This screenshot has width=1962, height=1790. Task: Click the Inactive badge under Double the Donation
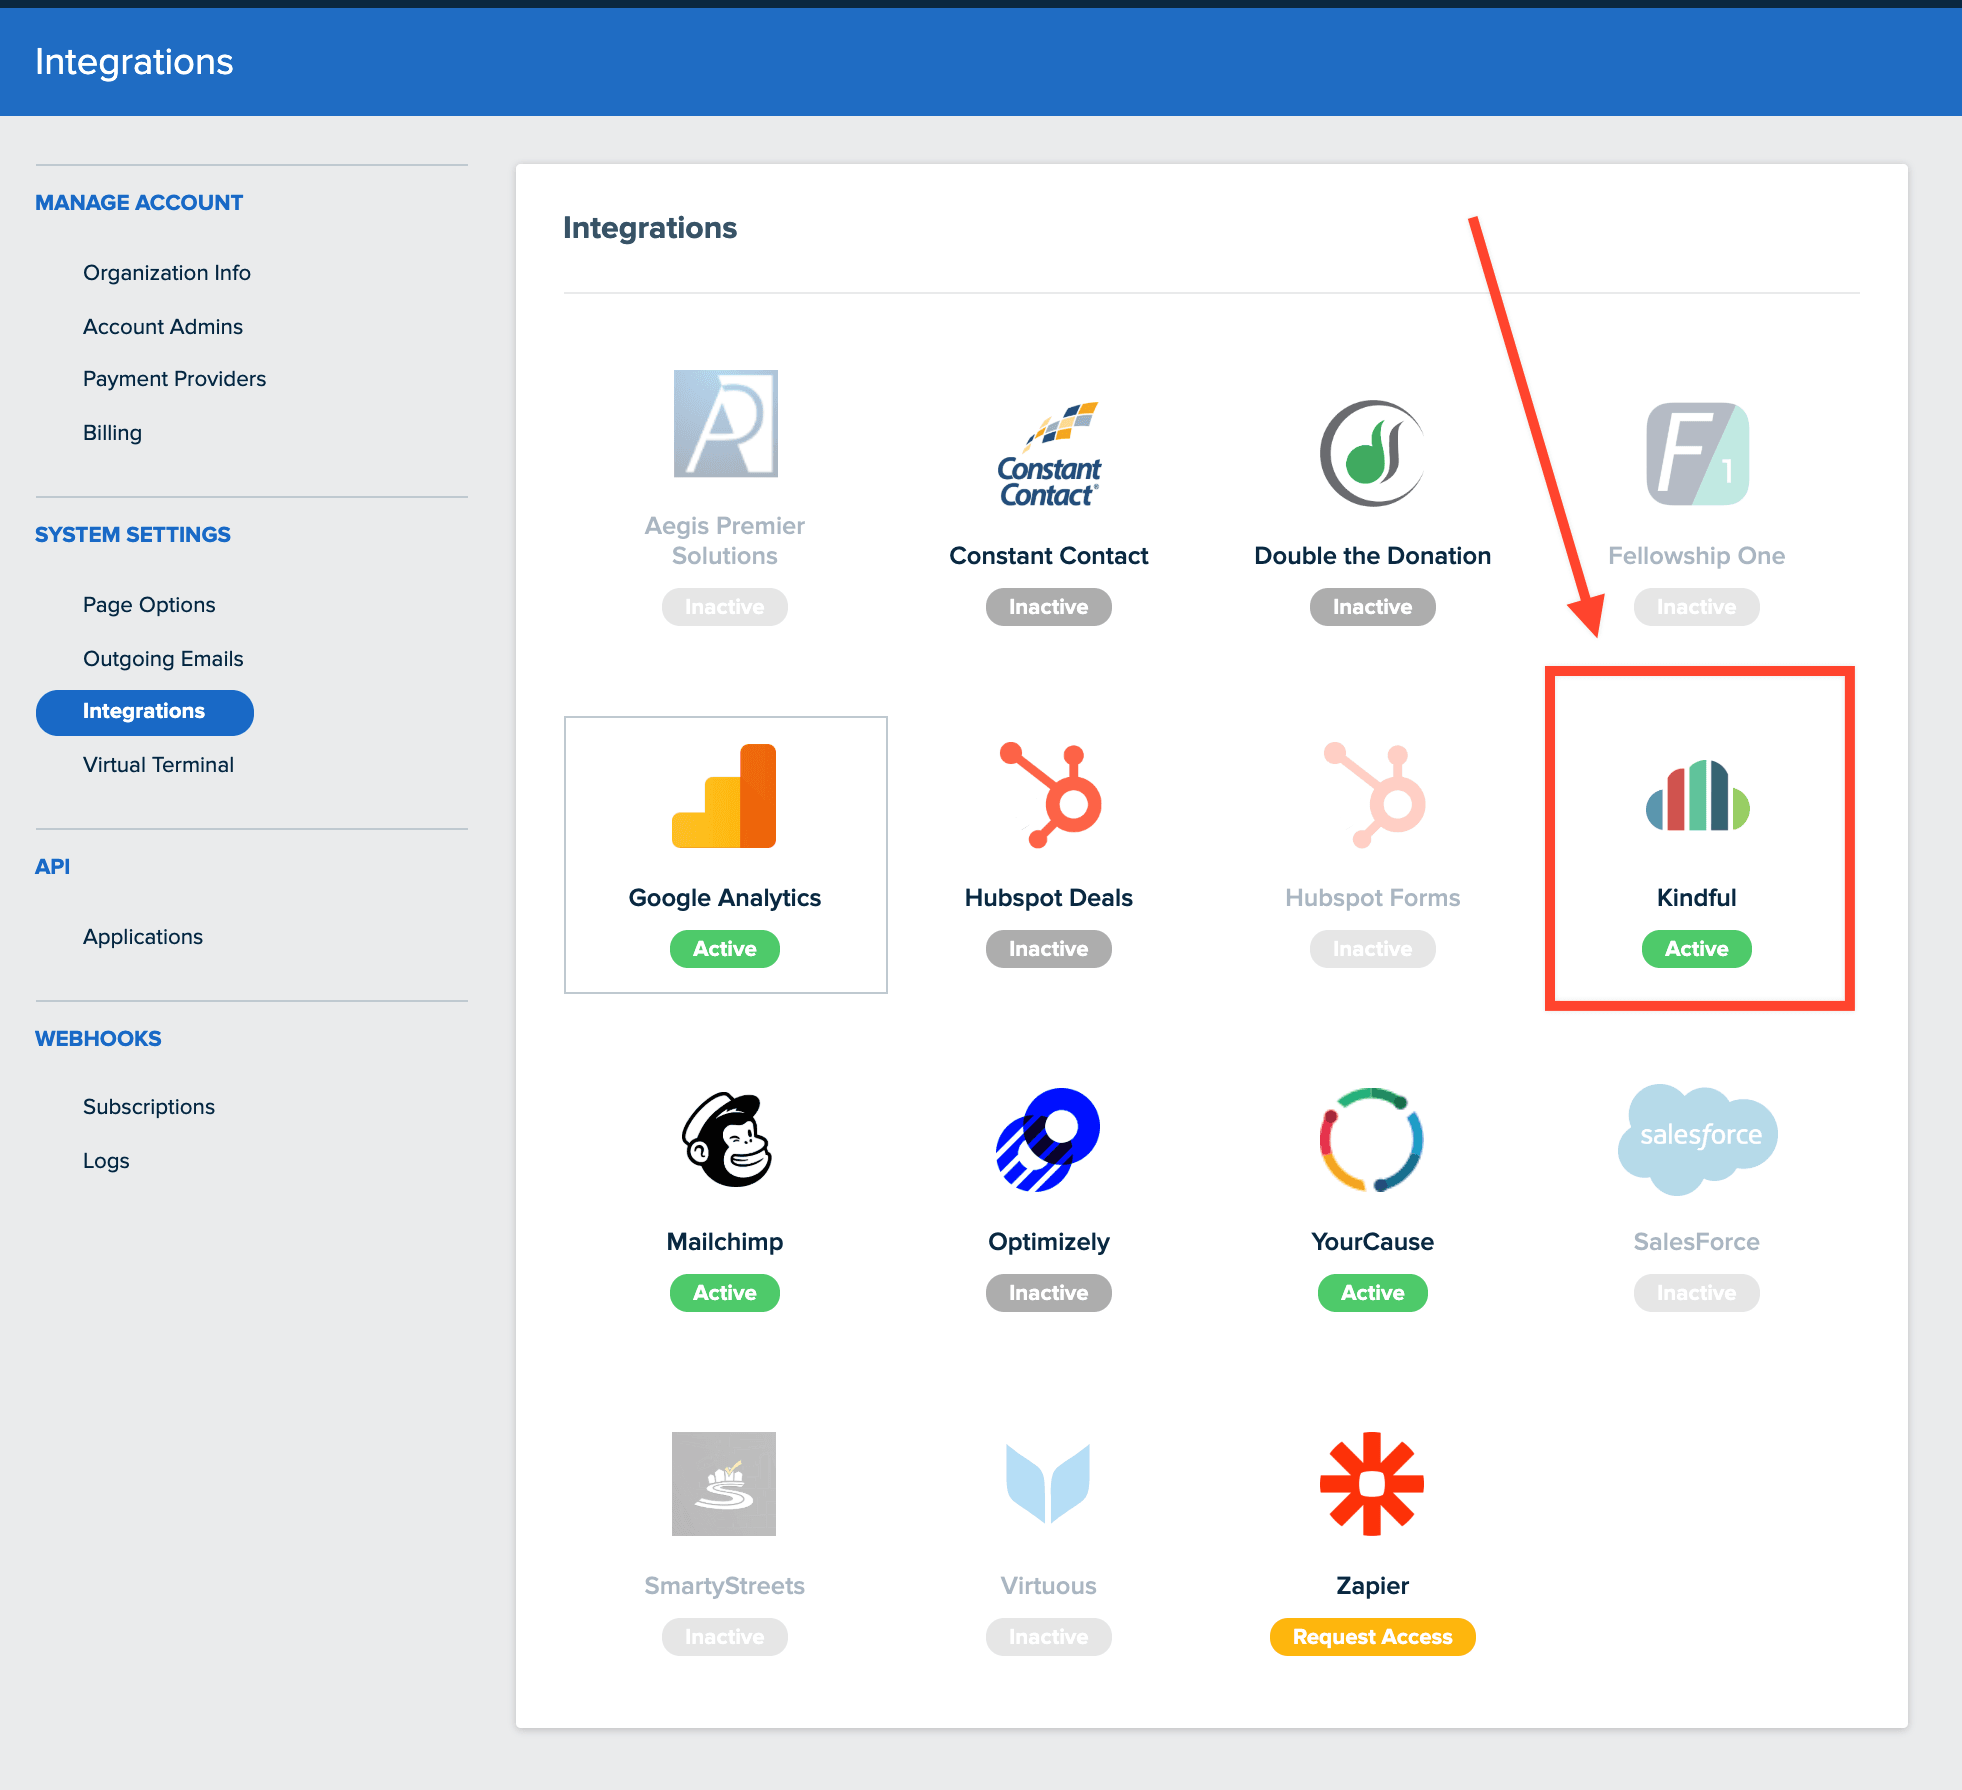(x=1373, y=607)
